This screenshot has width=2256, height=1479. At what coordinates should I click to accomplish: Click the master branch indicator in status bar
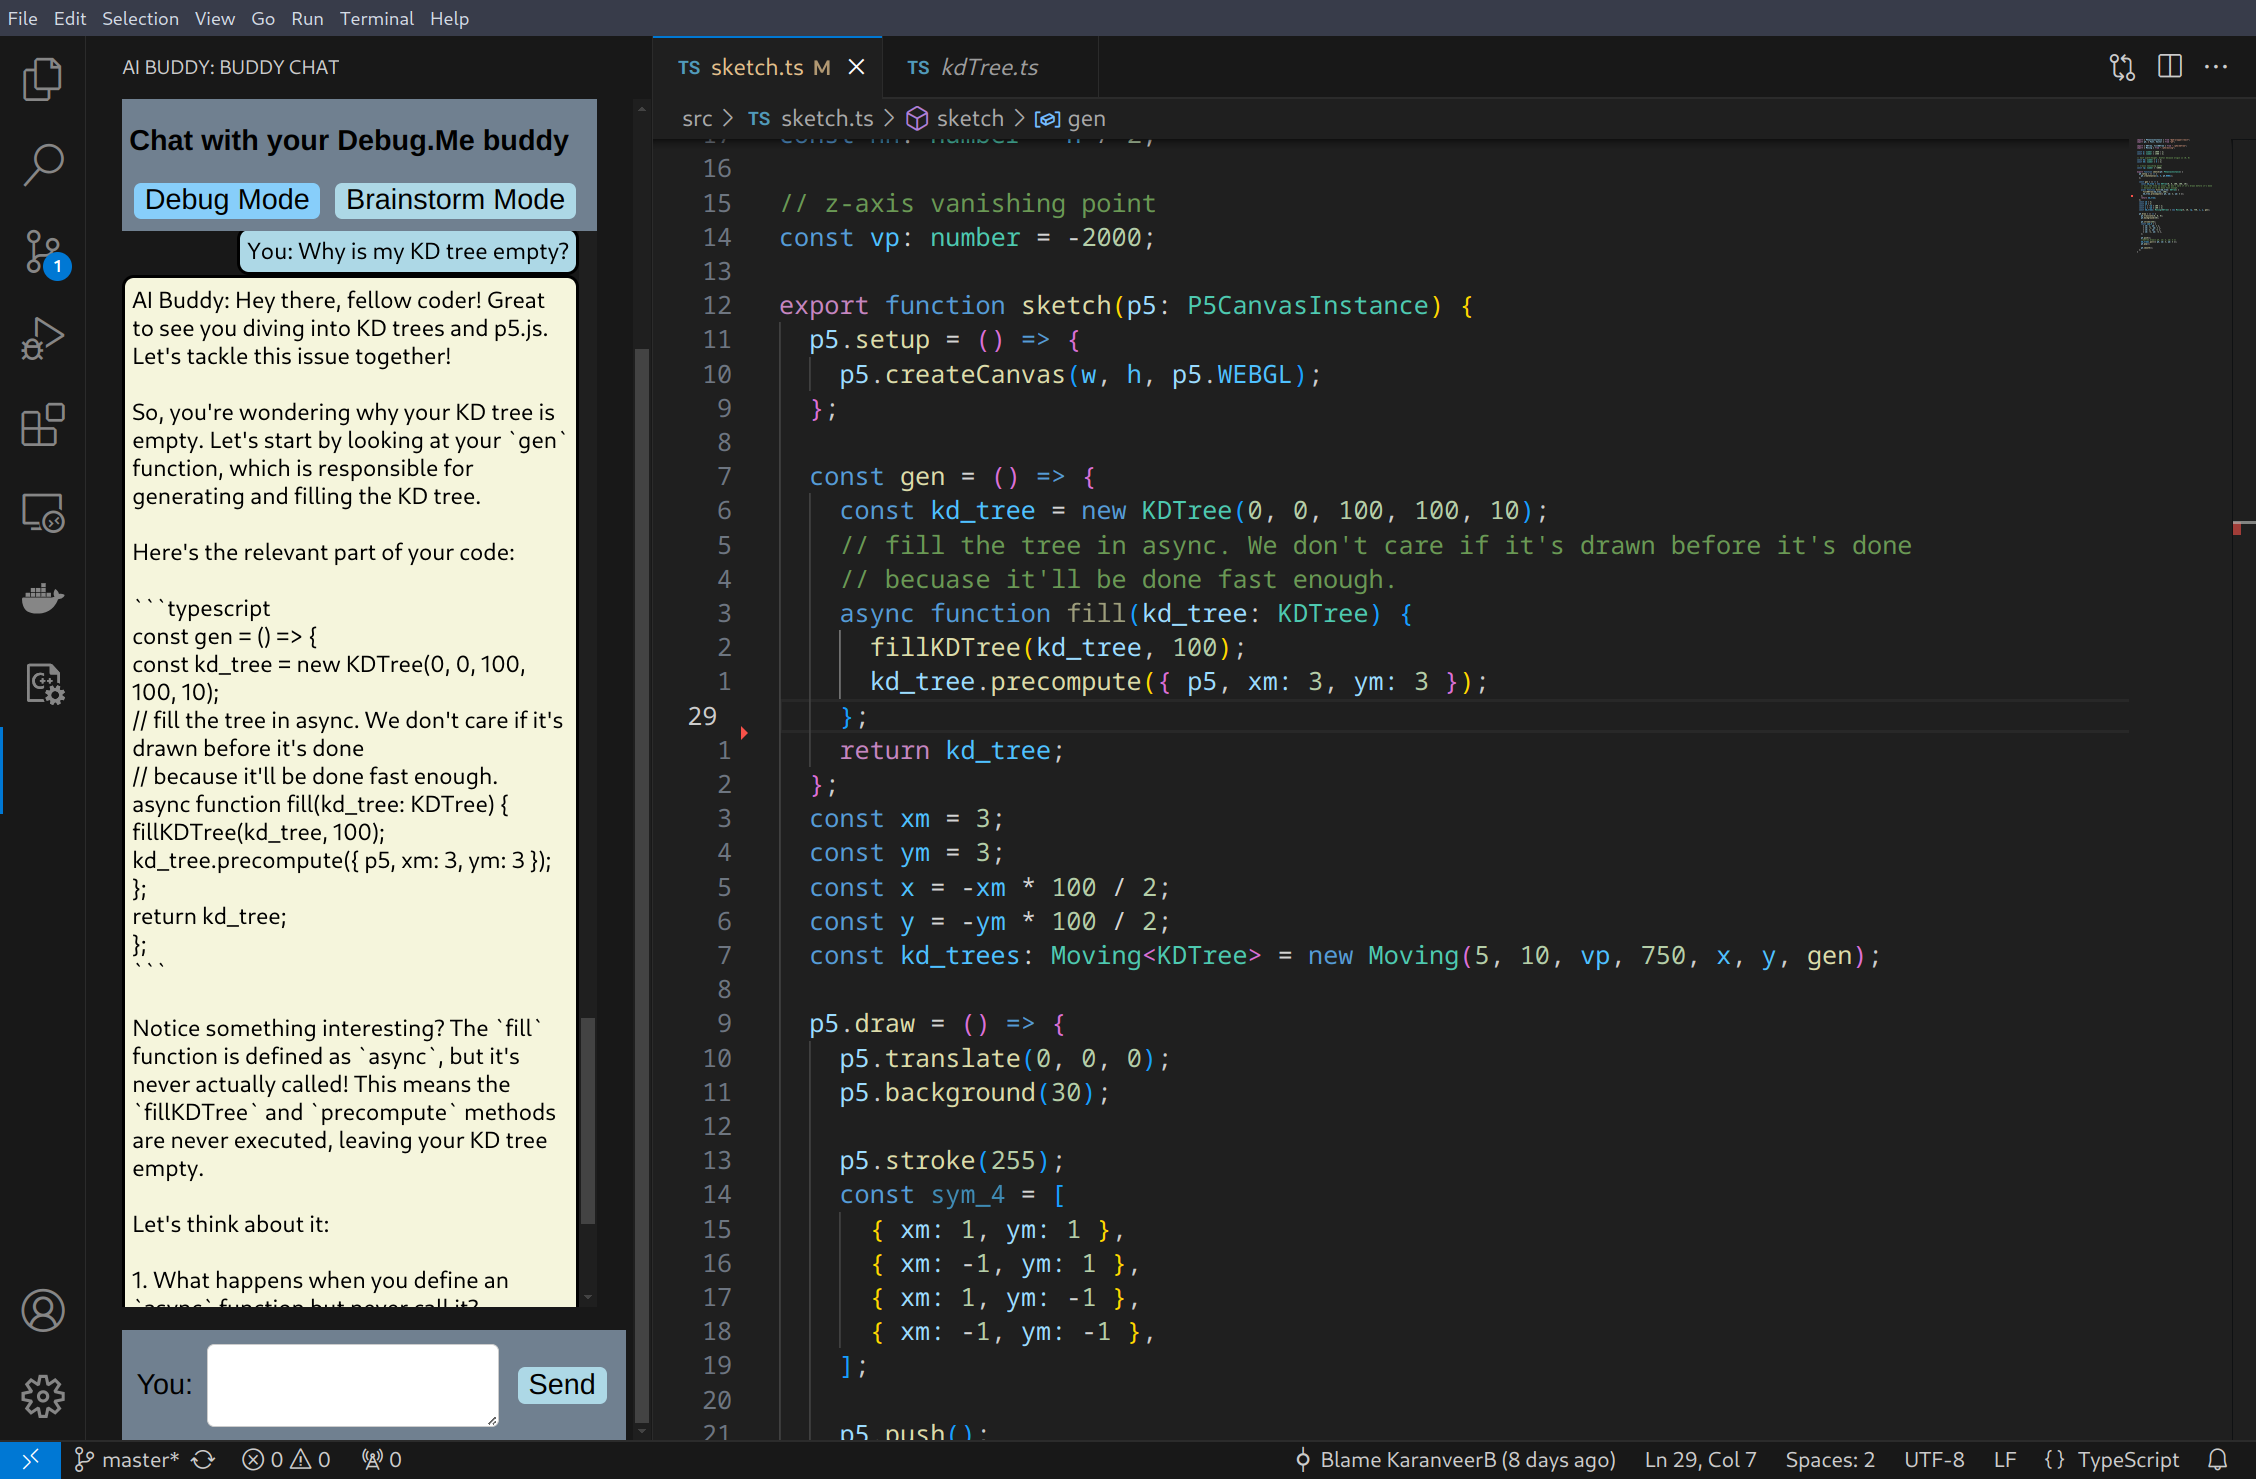pos(128,1460)
